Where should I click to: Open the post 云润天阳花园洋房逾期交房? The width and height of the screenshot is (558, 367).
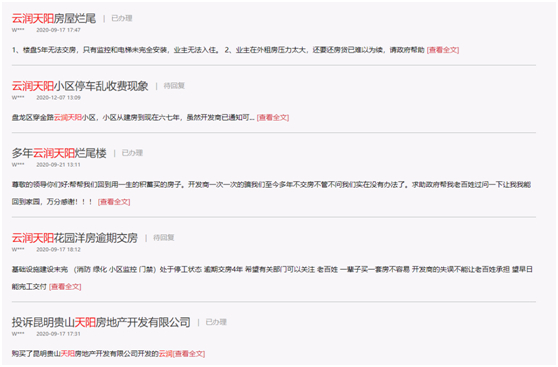75,238
